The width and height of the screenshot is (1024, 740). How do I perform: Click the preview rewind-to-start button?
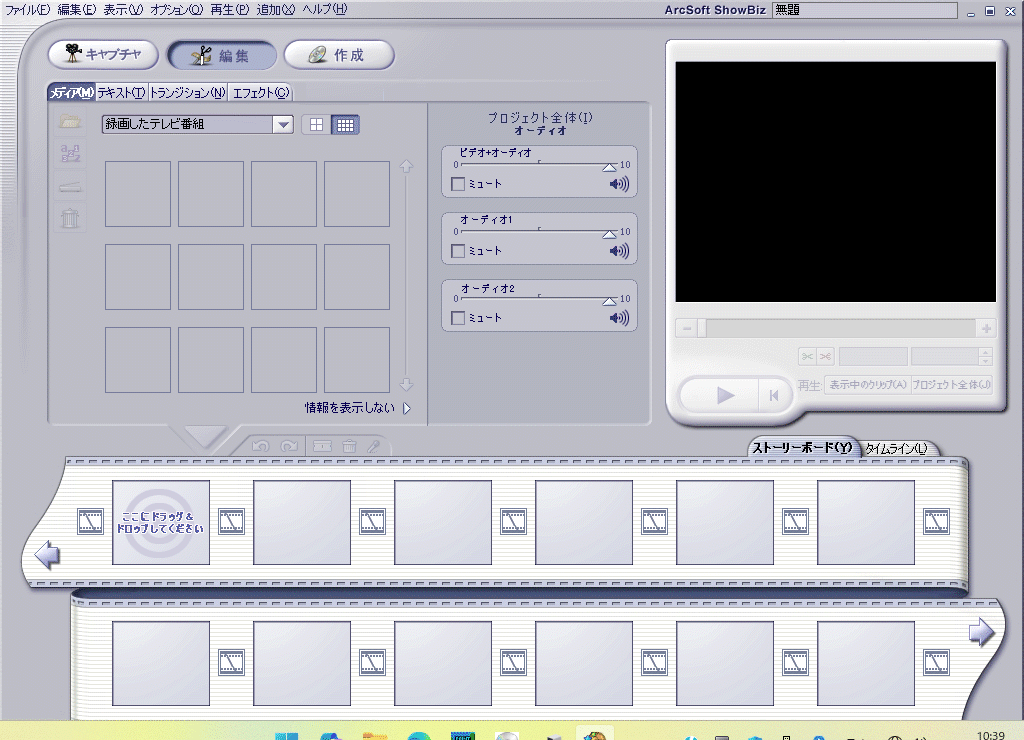coord(774,395)
